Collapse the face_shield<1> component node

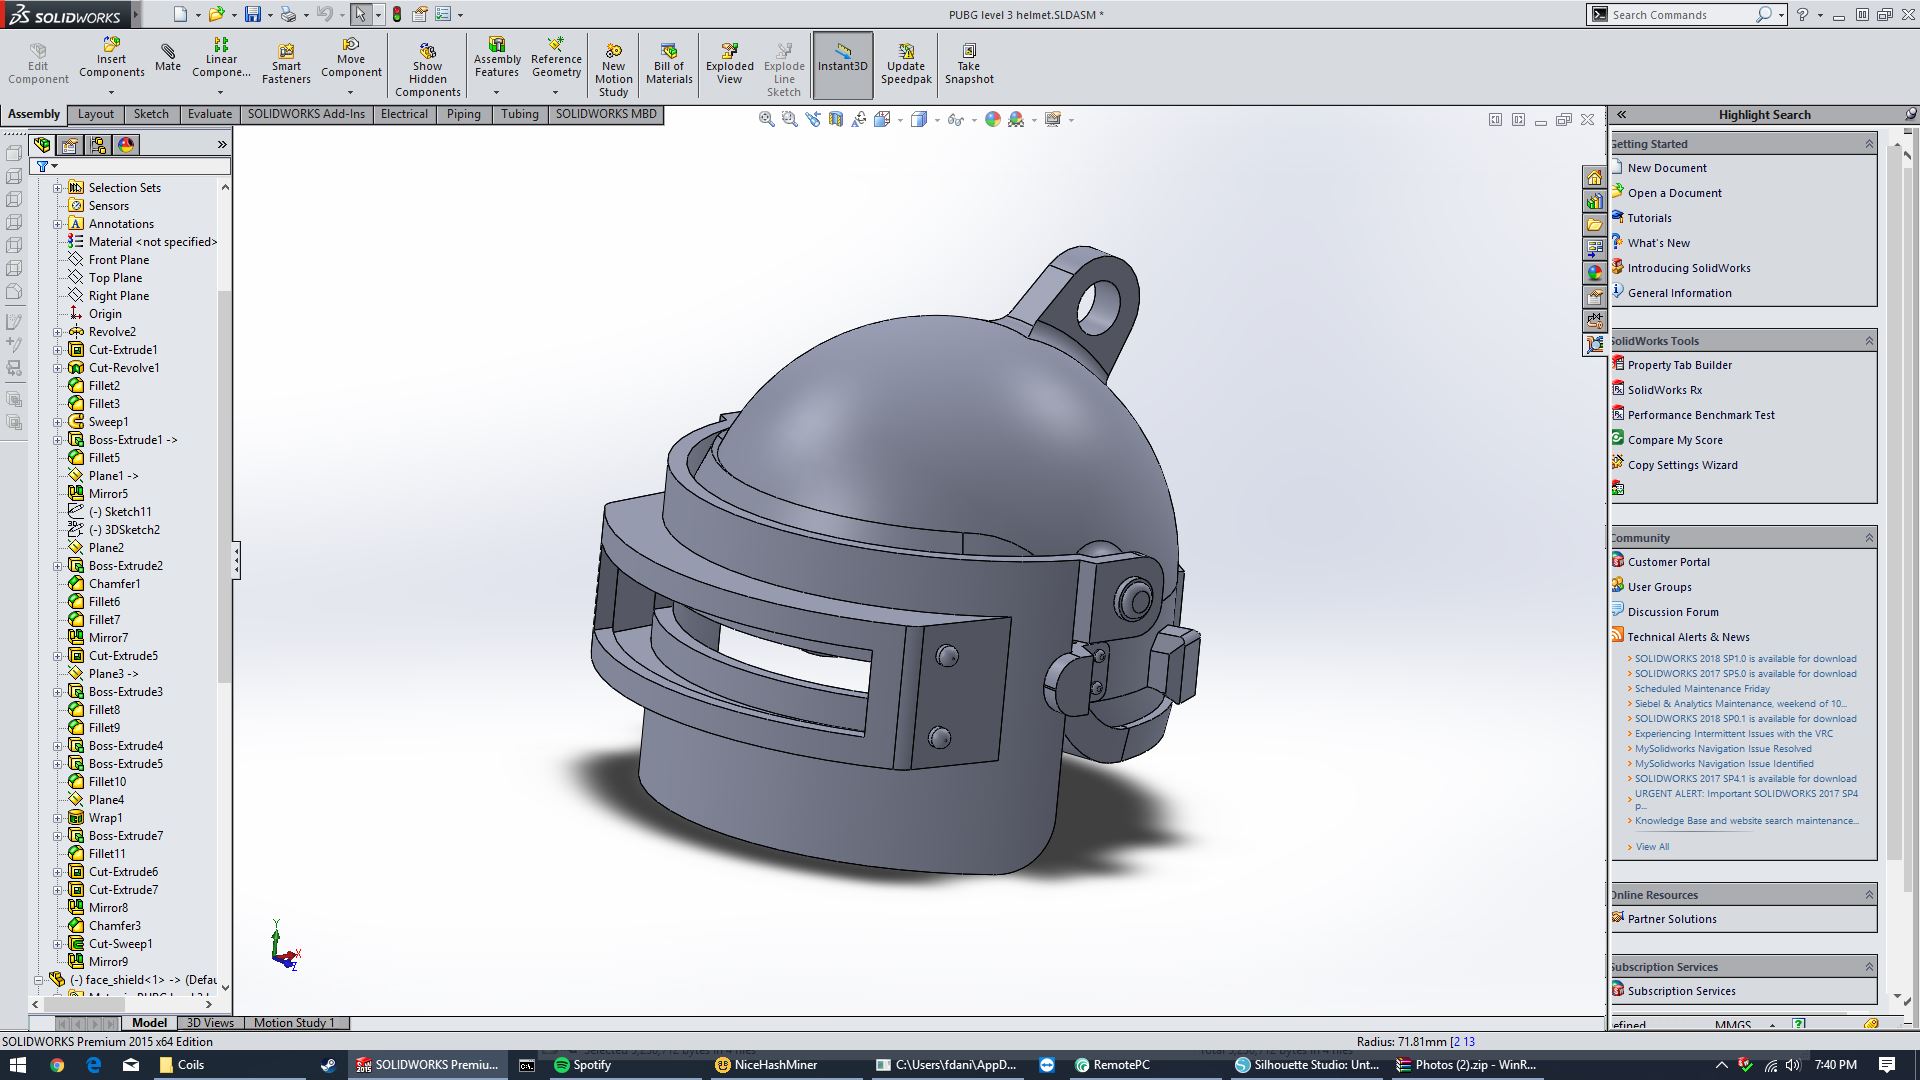click(x=39, y=980)
